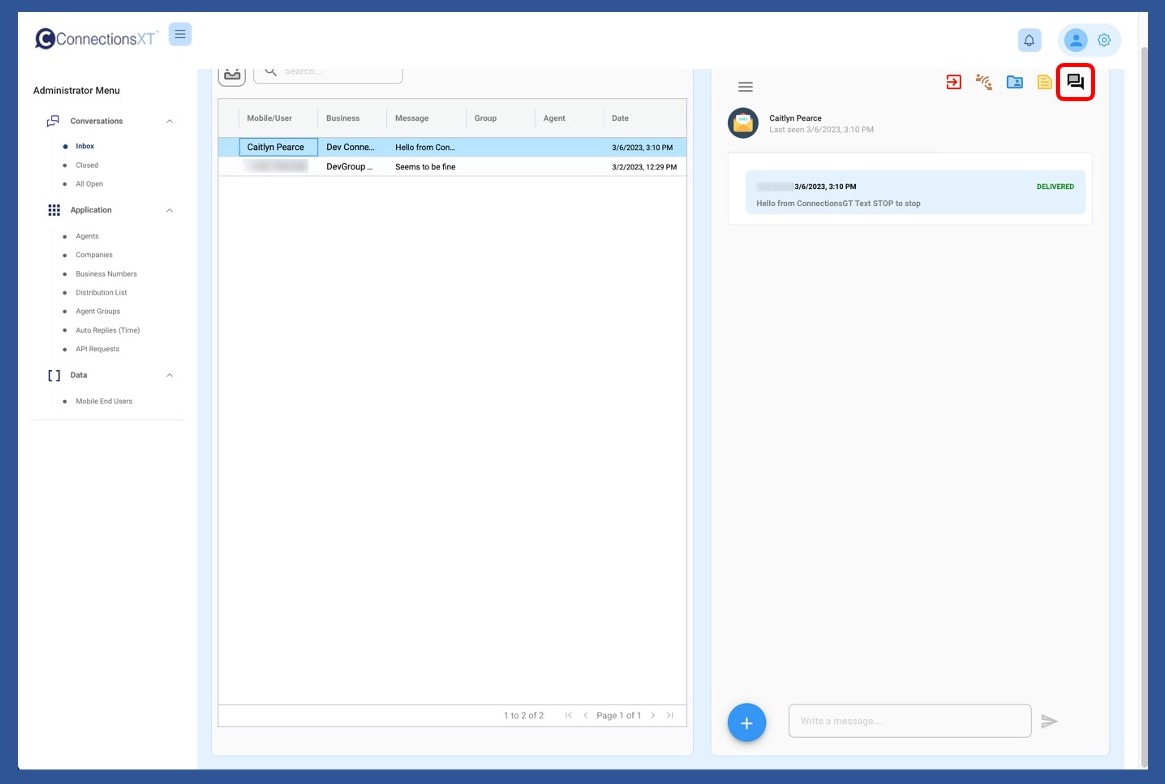Screen dimensions: 1165x784
Task: Open the Business Numbers page
Action: 106,274
